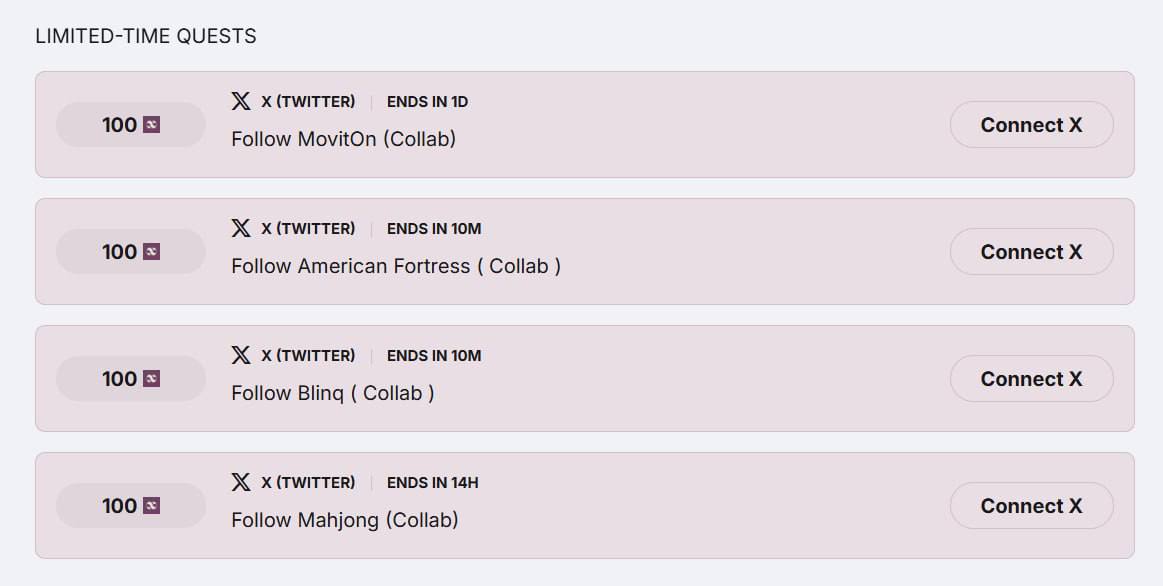Viewport: 1163px width, 586px height.
Task: Click points token icon in Mahjong quest
Action: (152, 506)
